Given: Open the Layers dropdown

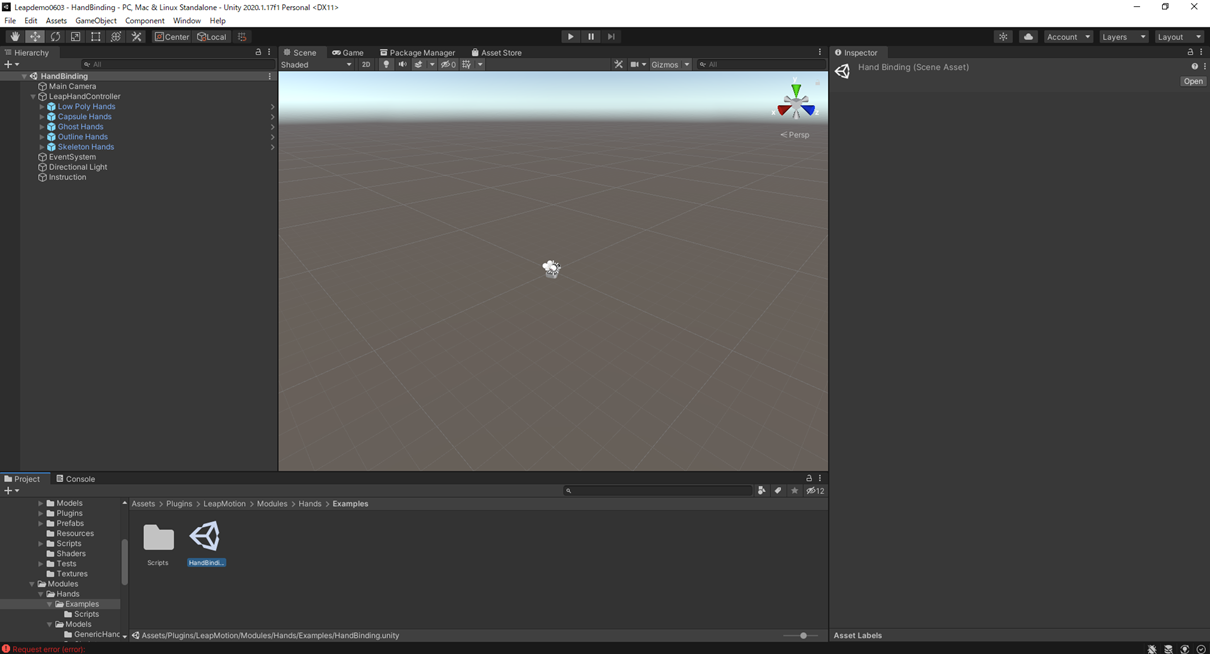Looking at the screenshot, I should (1123, 37).
